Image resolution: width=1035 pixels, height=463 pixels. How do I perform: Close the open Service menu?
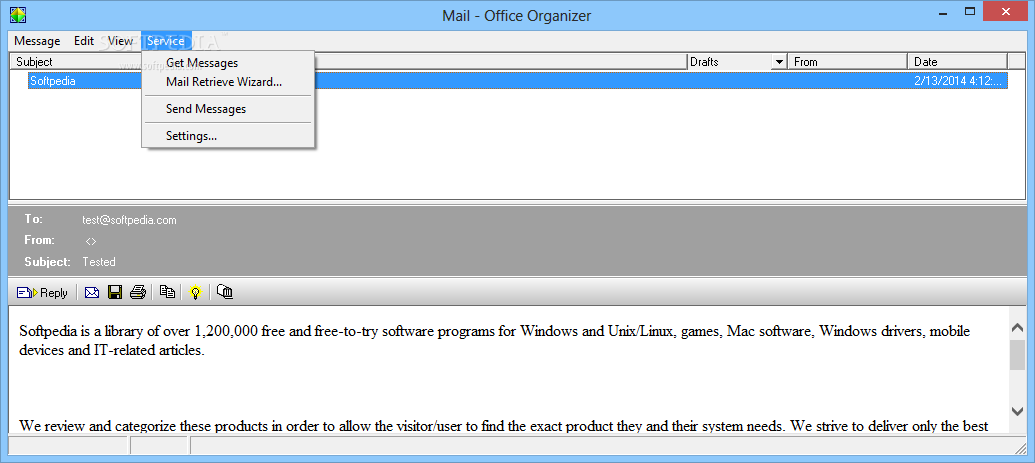click(x=166, y=41)
